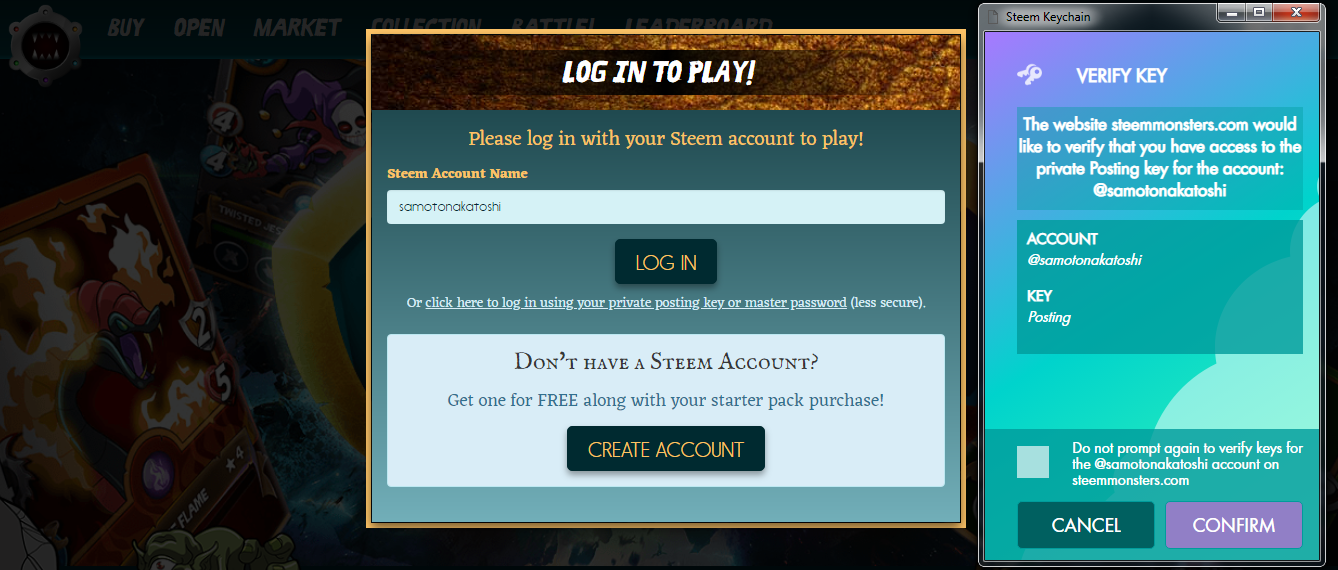Click the Steem Account Name field

coord(666,207)
